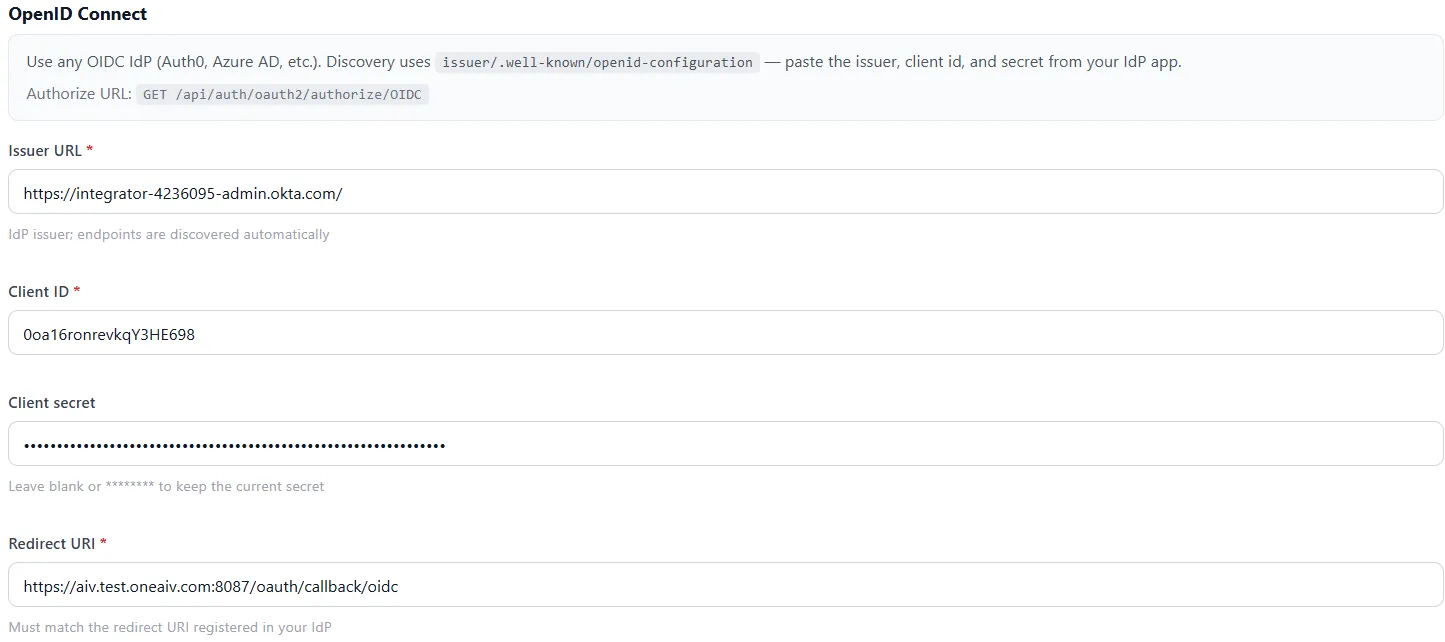Click the 'Must match the redirect URI' hint
1445x642 pixels.
pyautogui.click(x=170, y=627)
